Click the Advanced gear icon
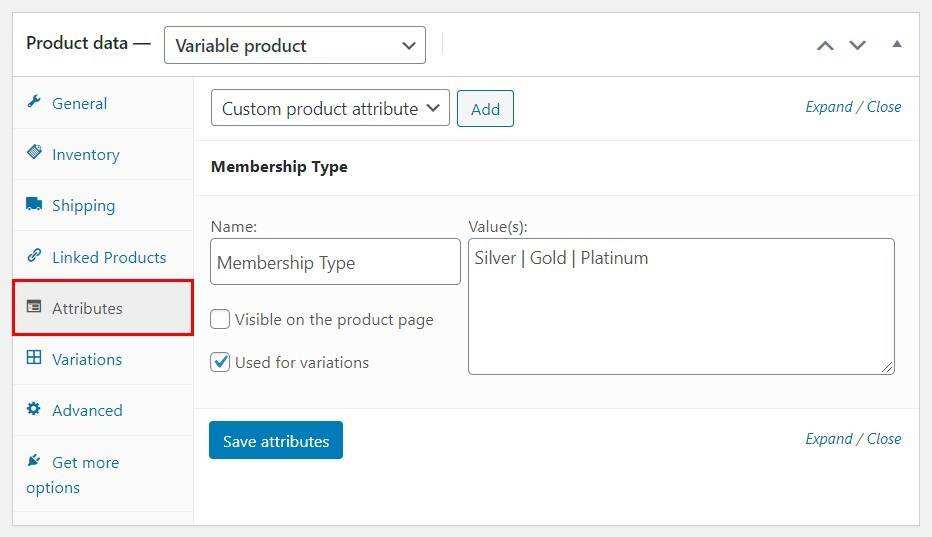 coord(34,409)
